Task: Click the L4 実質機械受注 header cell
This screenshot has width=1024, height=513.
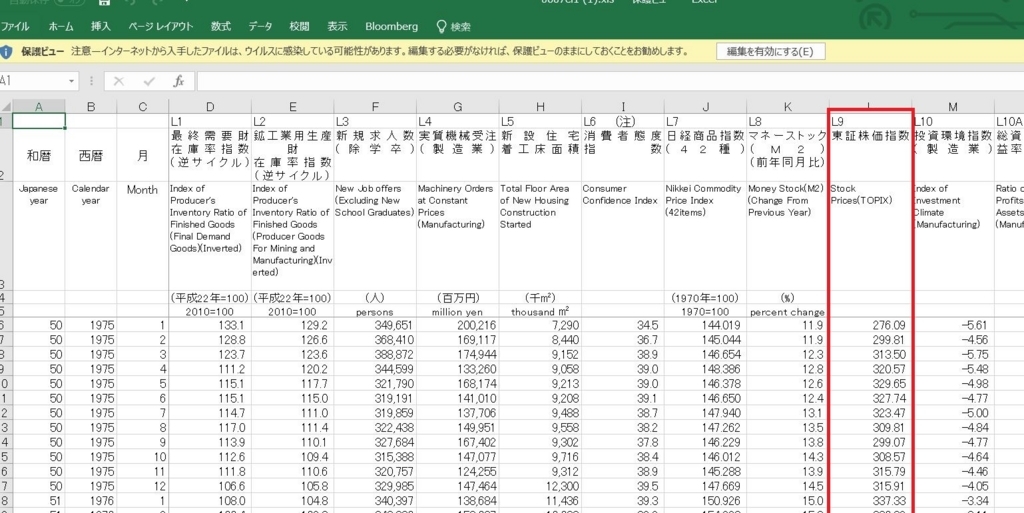Action: tap(458, 155)
